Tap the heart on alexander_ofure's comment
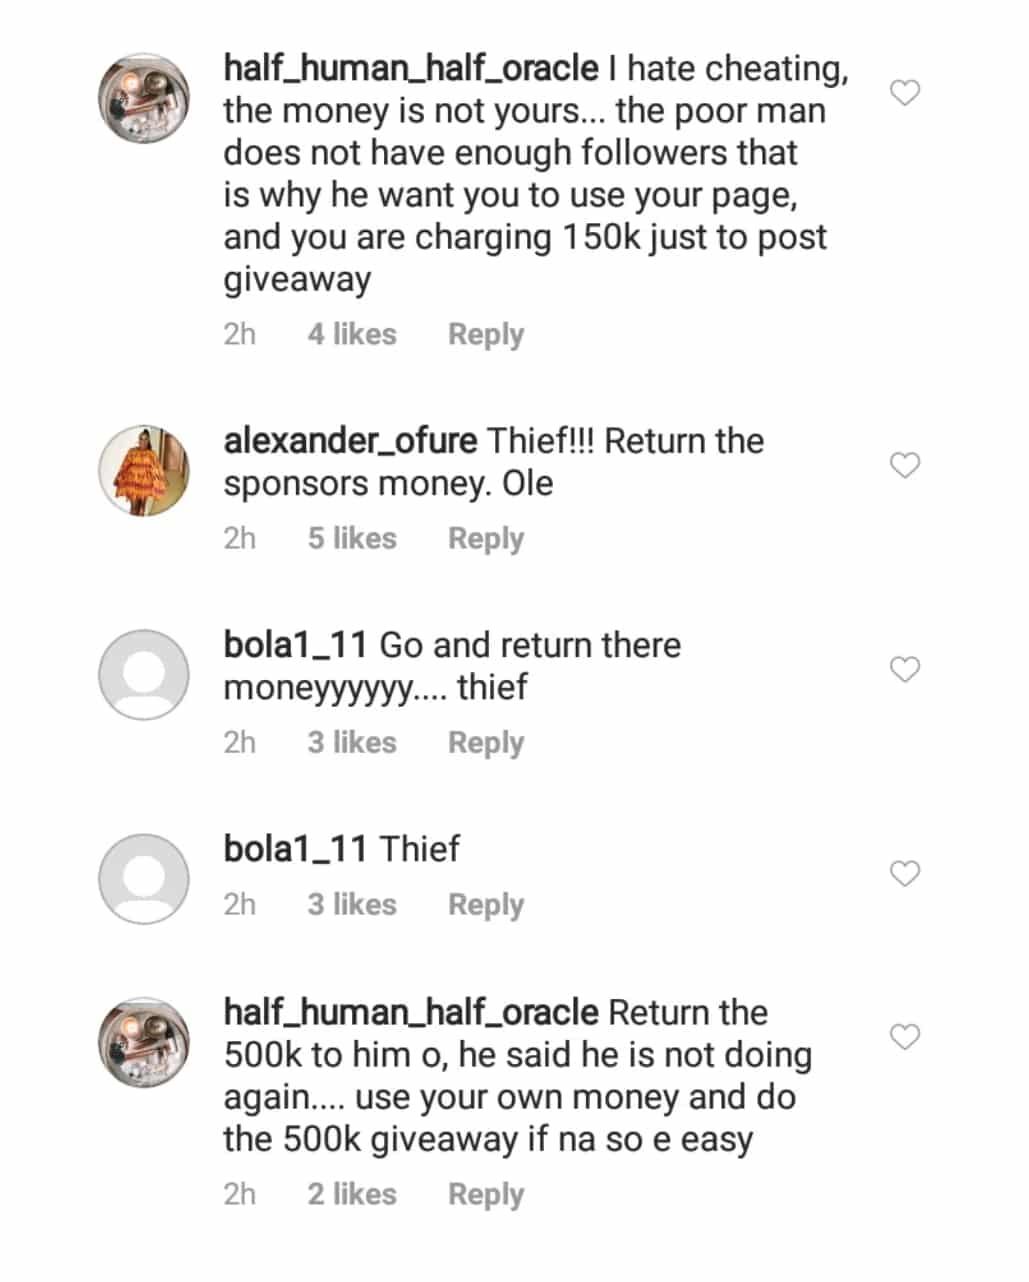The height and width of the screenshot is (1282, 1029). (904, 465)
